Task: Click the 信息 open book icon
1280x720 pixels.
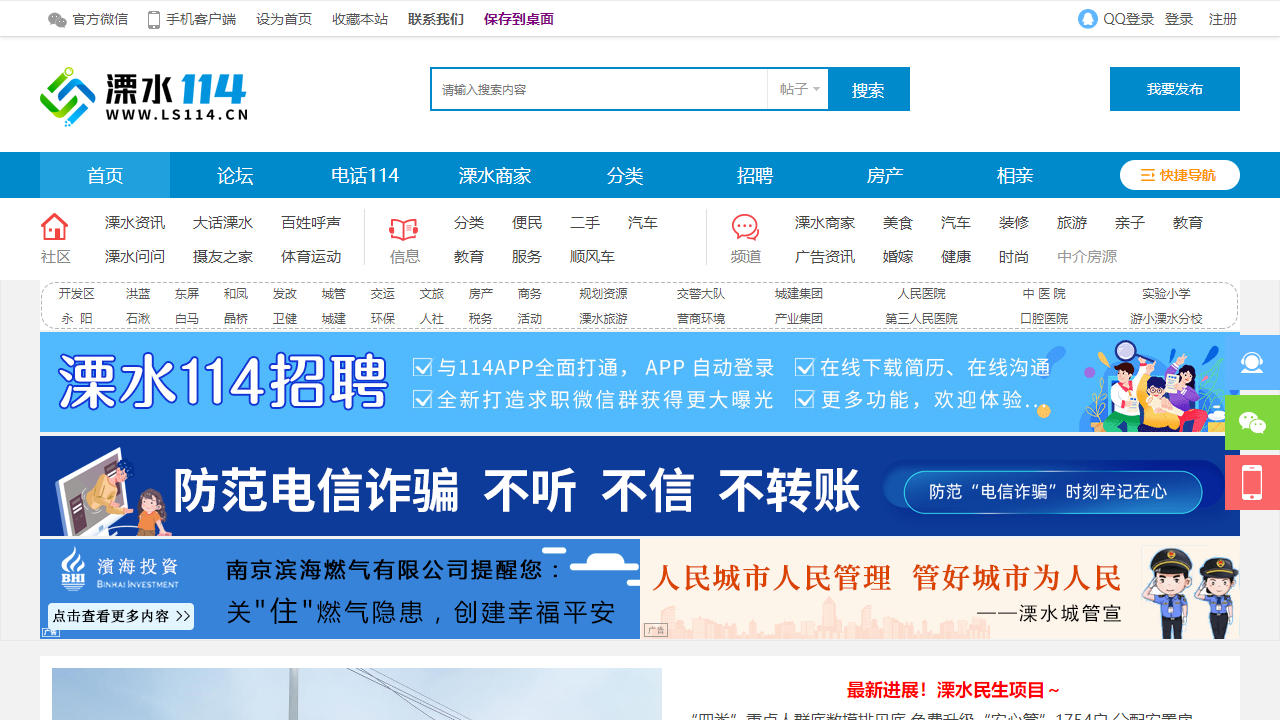Action: pyautogui.click(x=404, y=229)
